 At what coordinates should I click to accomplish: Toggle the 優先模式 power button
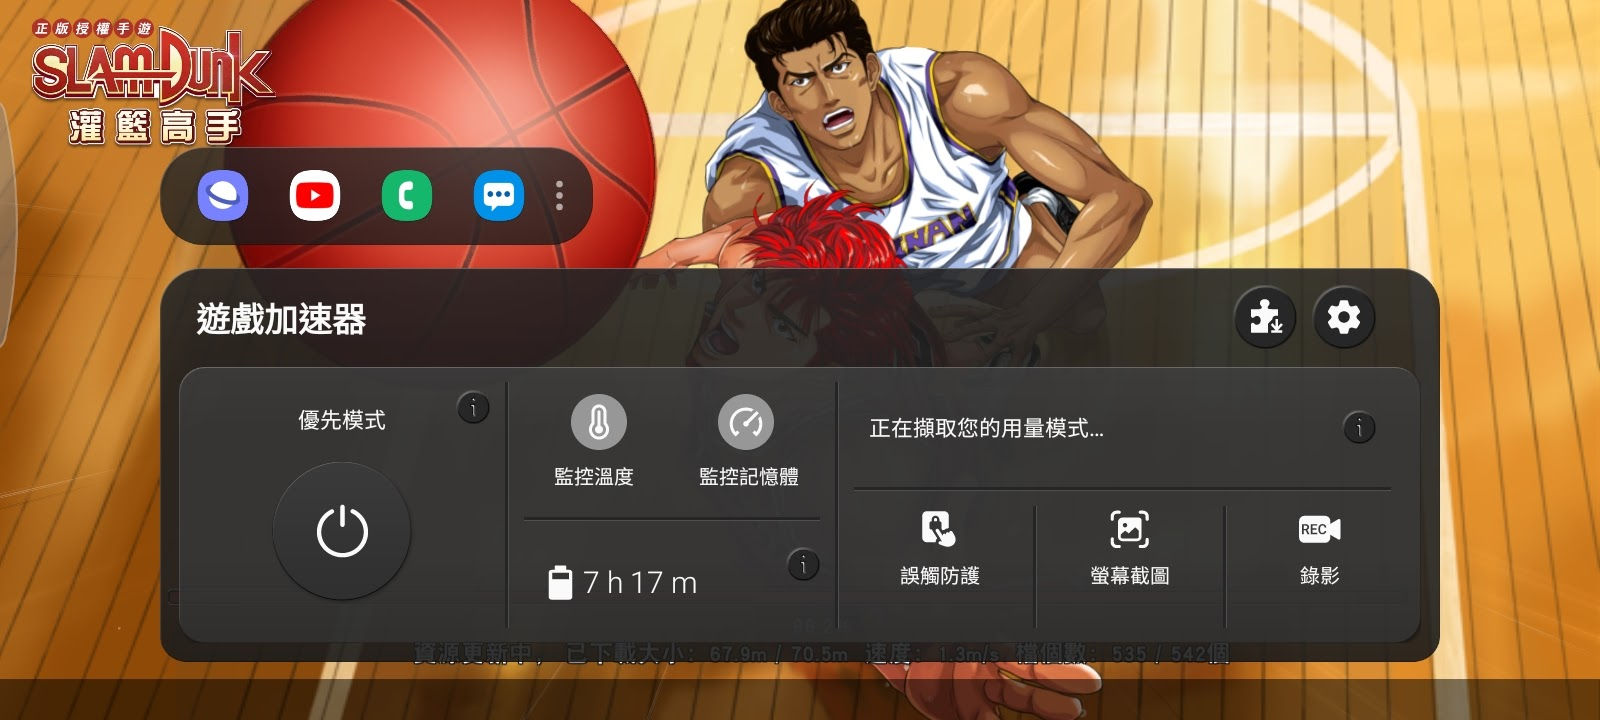(342, 531)
